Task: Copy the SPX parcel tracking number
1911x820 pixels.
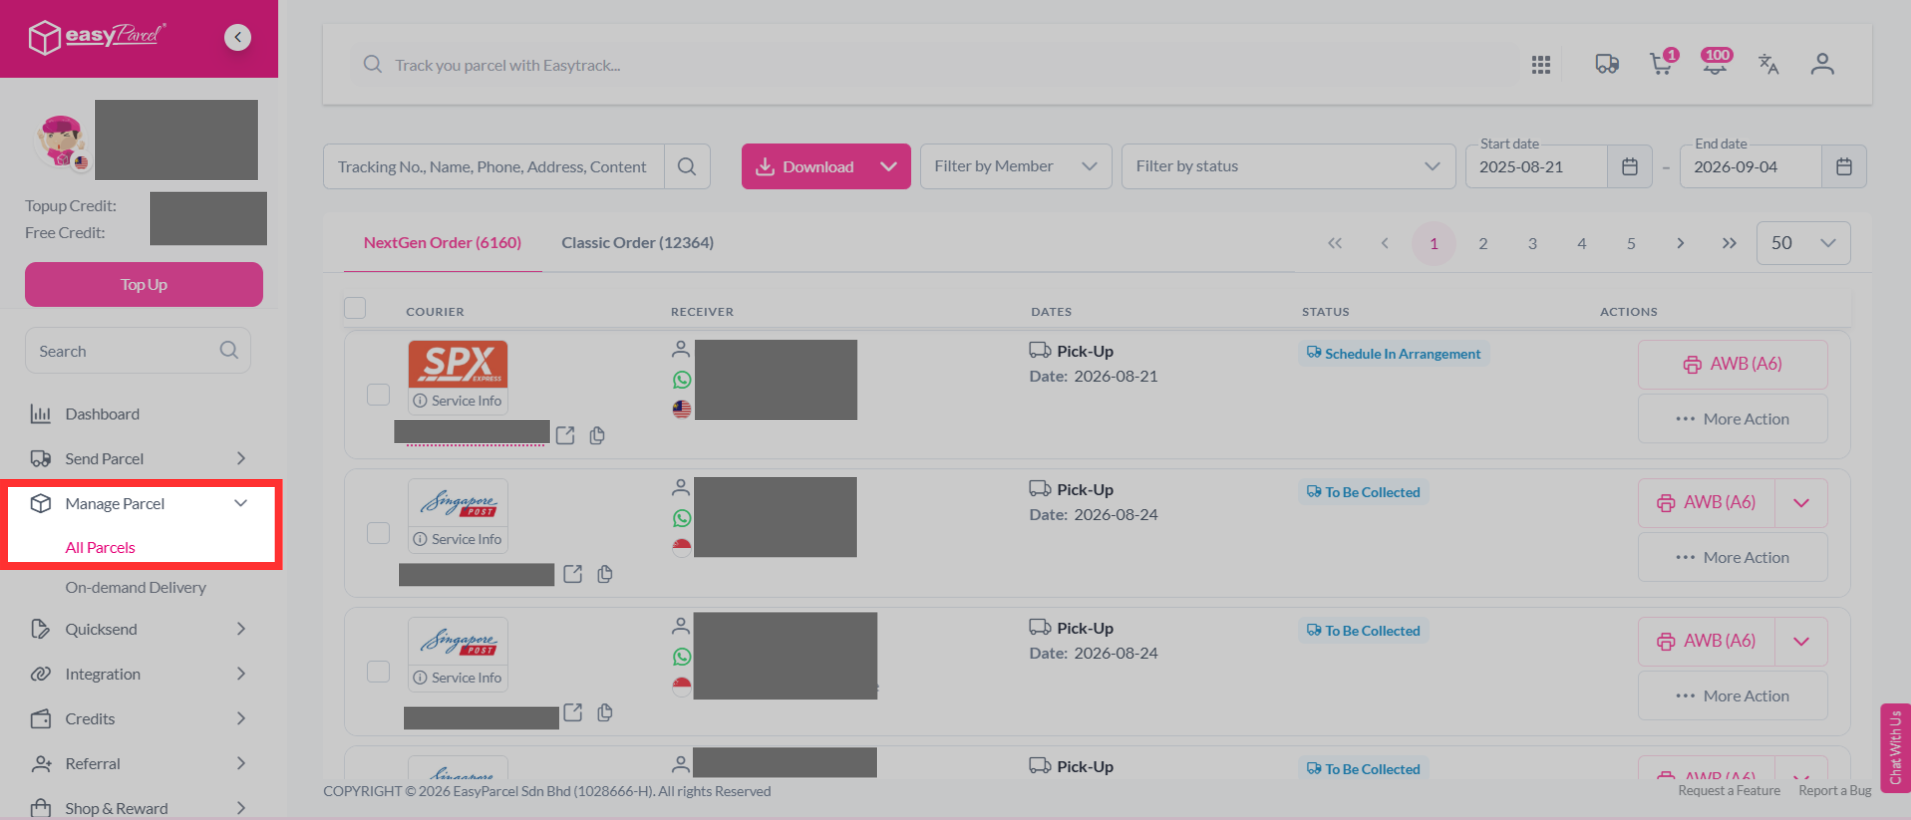Action: click(x=597, y=435)
